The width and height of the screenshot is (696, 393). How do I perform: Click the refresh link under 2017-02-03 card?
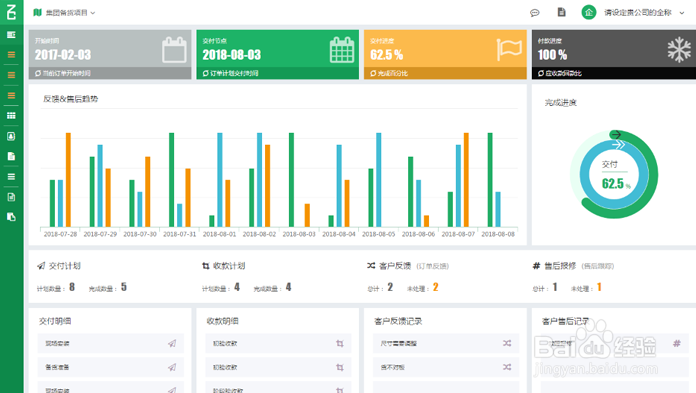pos(63,73)
